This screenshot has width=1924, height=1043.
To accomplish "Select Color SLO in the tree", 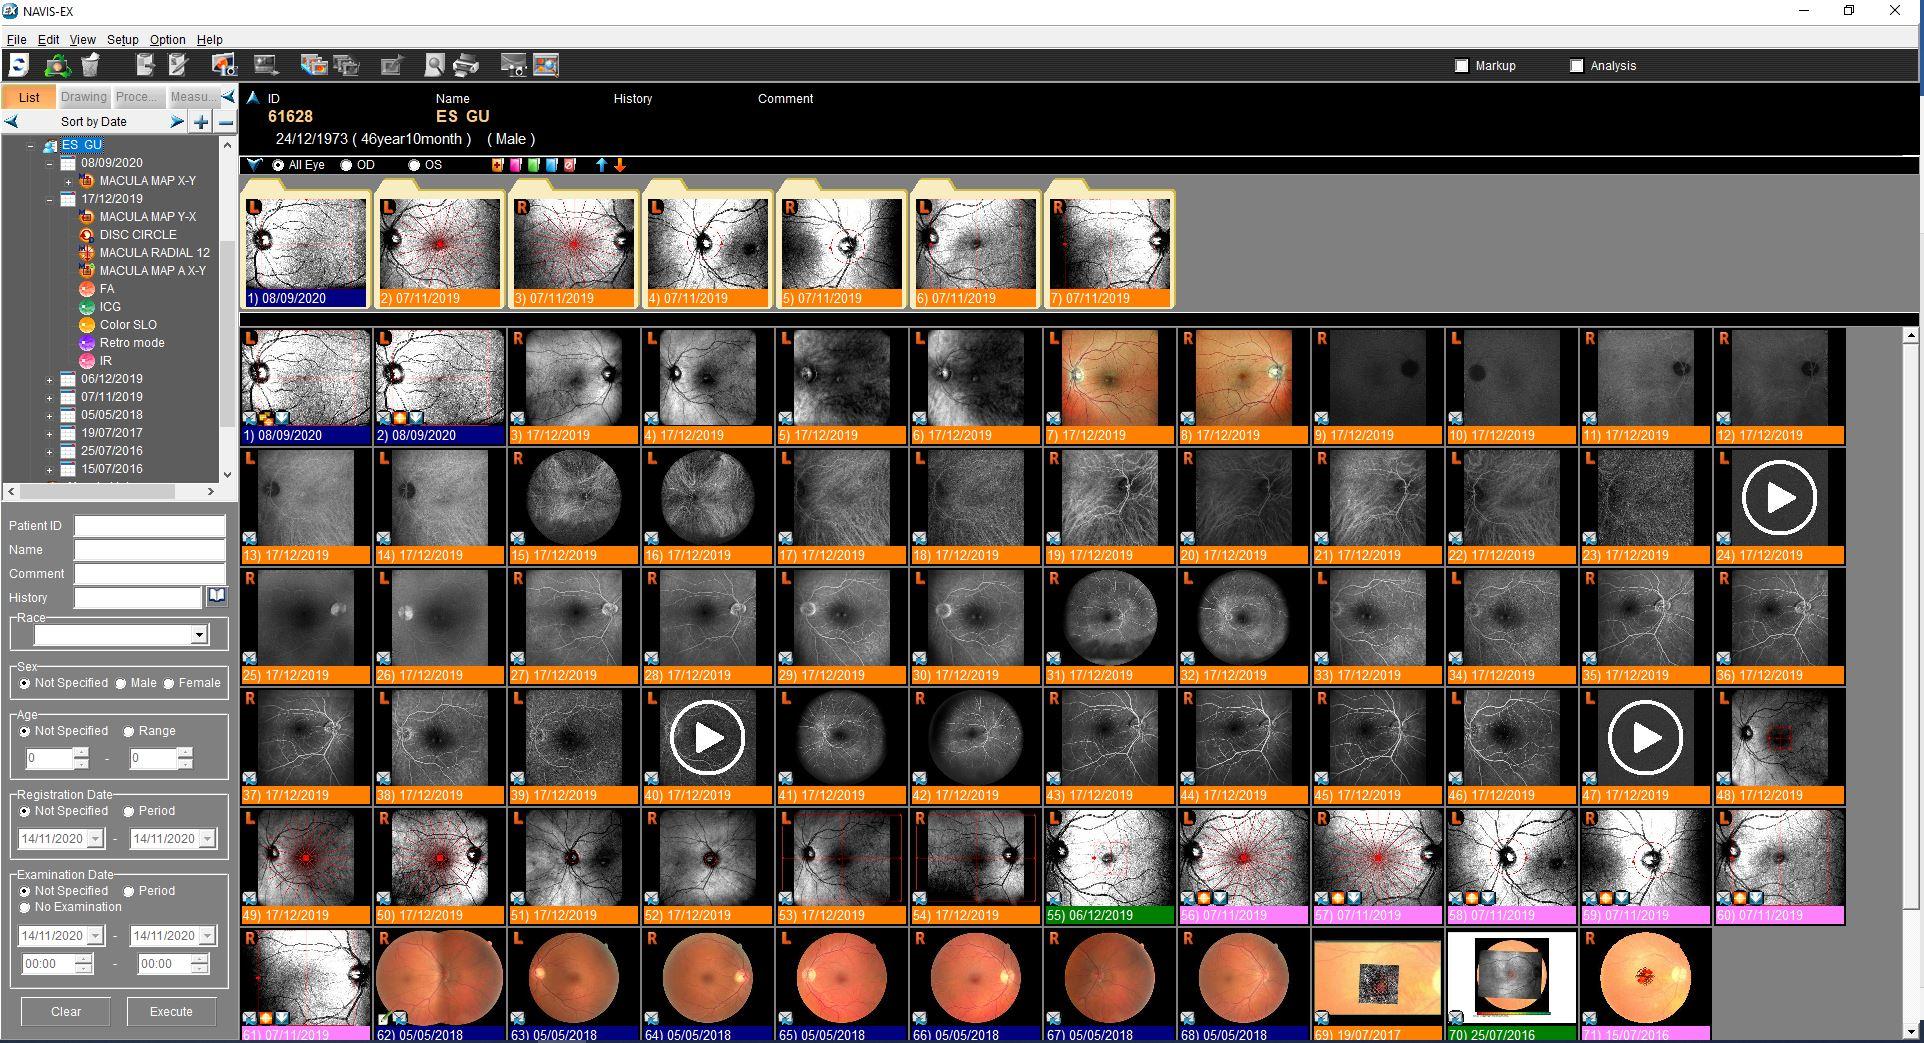I will pyautogui.click(x=128, y=325).
